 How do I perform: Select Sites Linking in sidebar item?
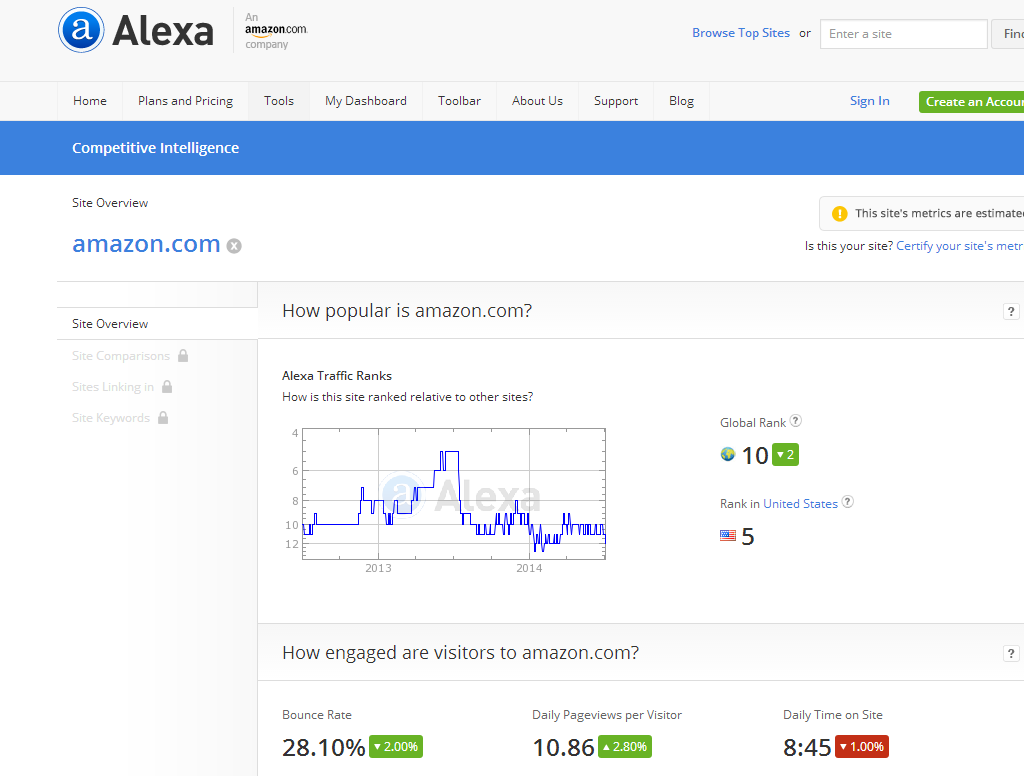[113, 387]
